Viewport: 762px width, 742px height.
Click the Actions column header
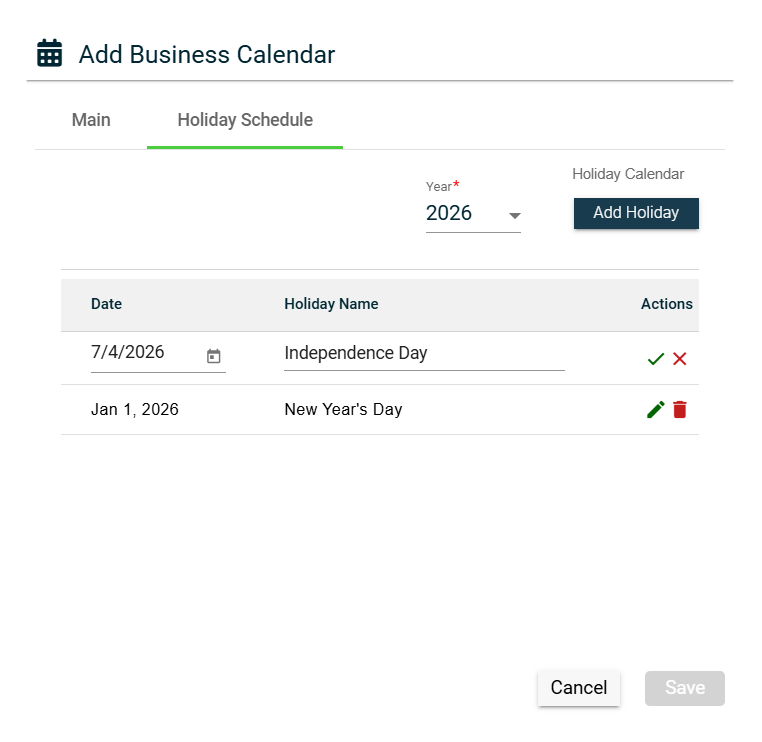pyautogui.click(x=667, y=304)
